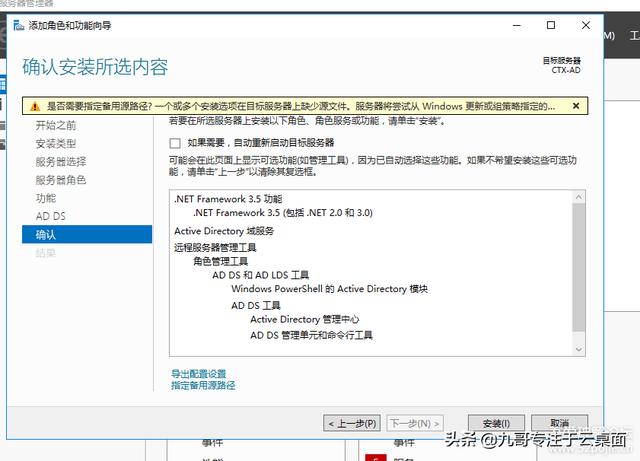The height and width of the screenshot is (461, 640).
Task: Click the 上一步(P) previous button
Action: [x=352, y=423]
